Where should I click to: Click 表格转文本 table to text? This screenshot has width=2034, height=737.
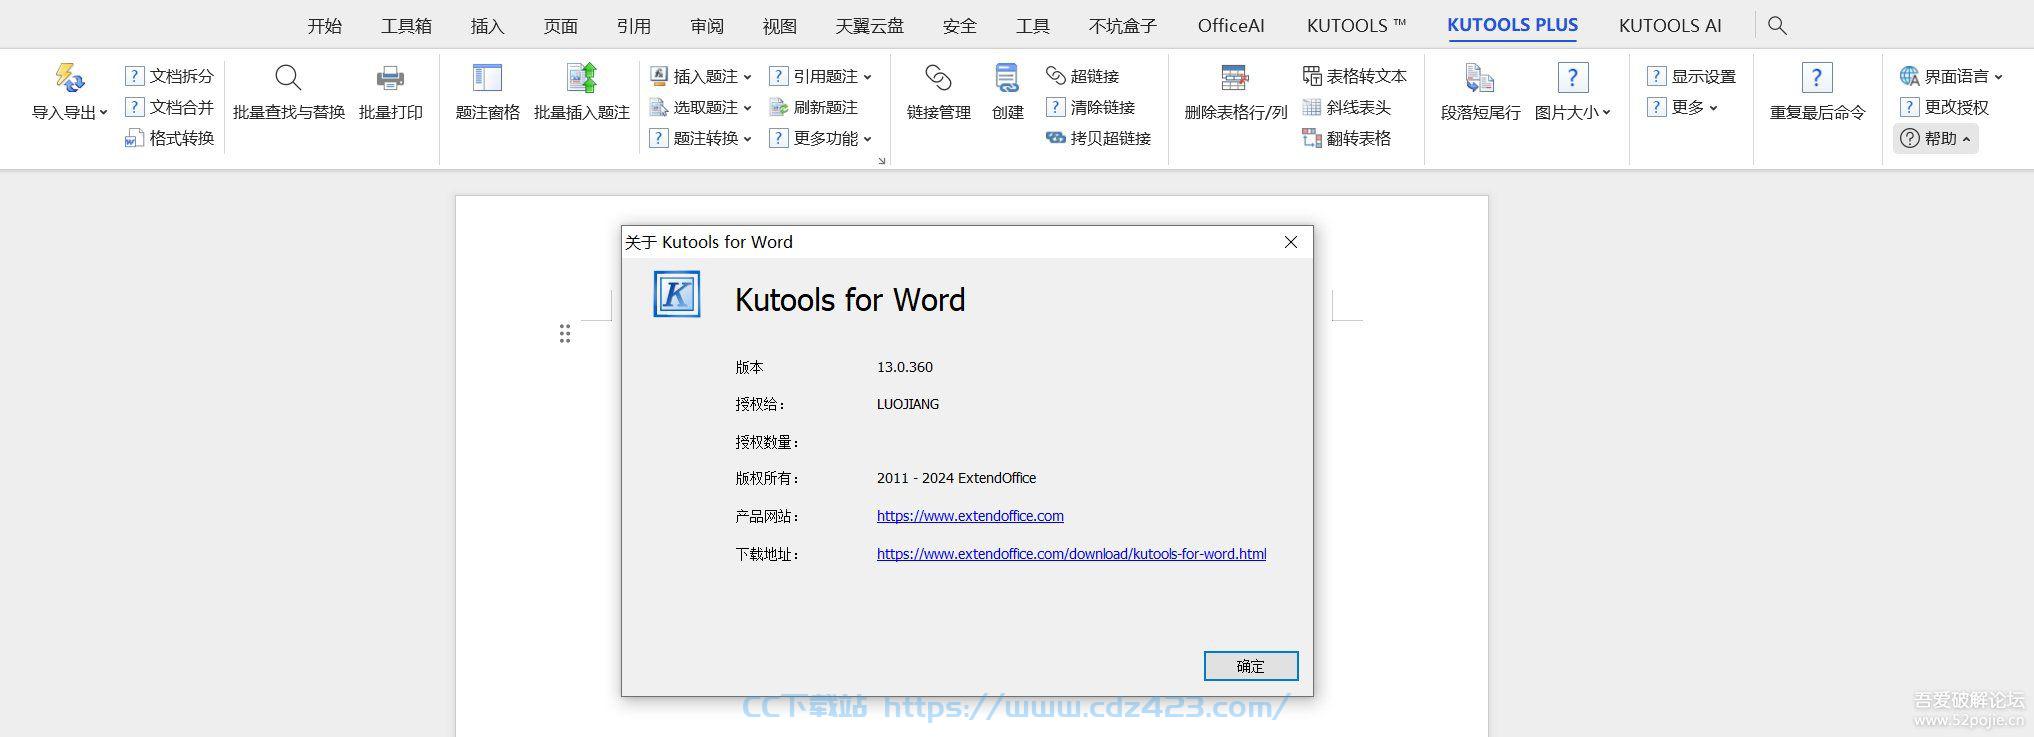(1354, 76)
